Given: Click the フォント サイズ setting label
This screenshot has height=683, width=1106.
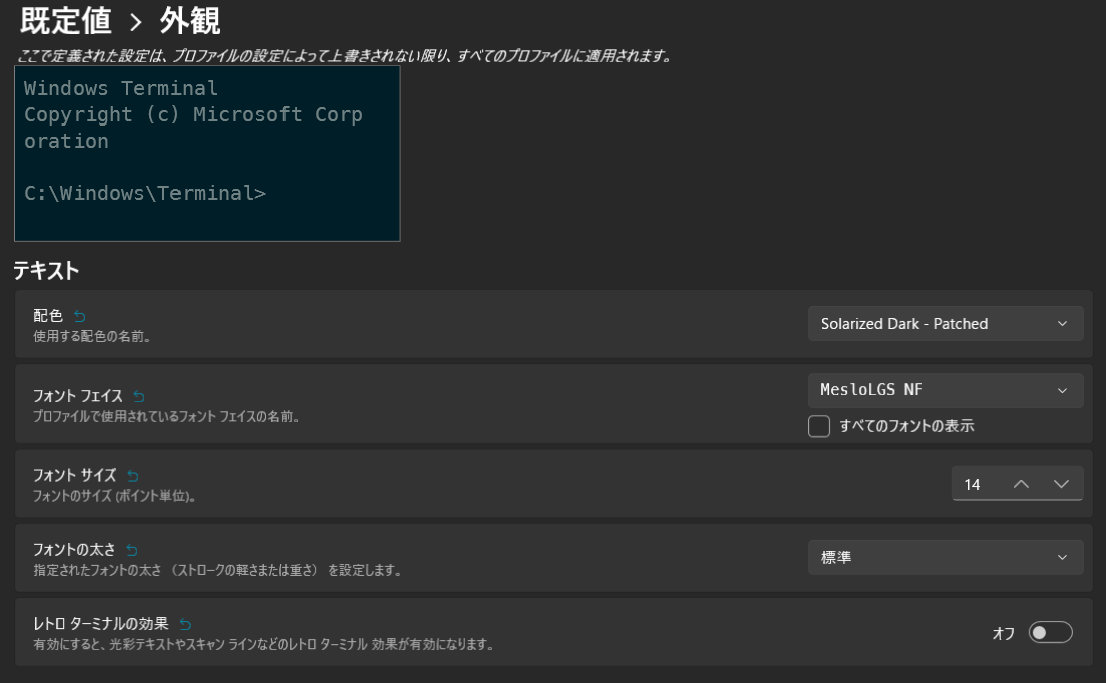Looking at the screenshot, I should click(75, 476).
